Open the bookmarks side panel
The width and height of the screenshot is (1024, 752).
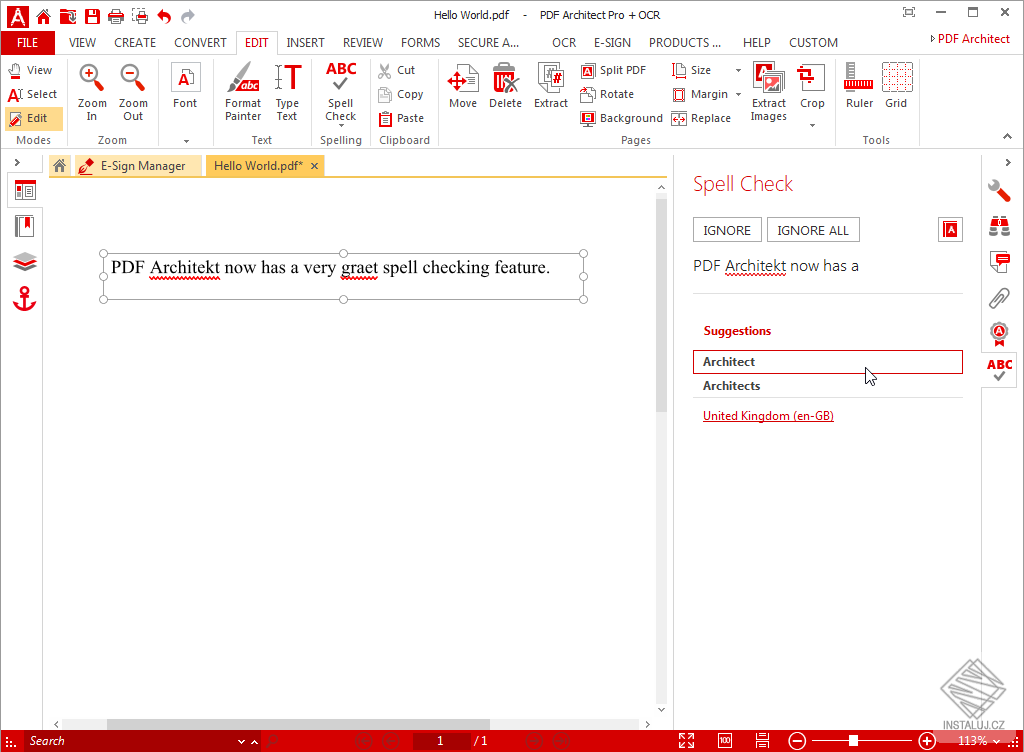(25, 227)
